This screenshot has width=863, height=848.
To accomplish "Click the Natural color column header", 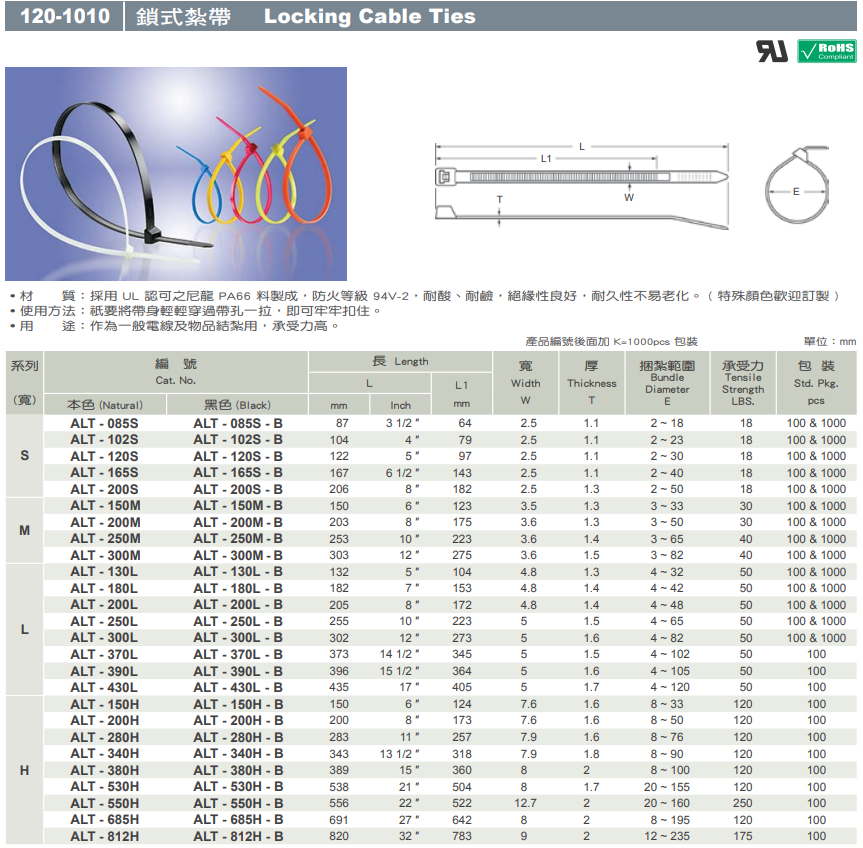I will (x=105, y=405).
